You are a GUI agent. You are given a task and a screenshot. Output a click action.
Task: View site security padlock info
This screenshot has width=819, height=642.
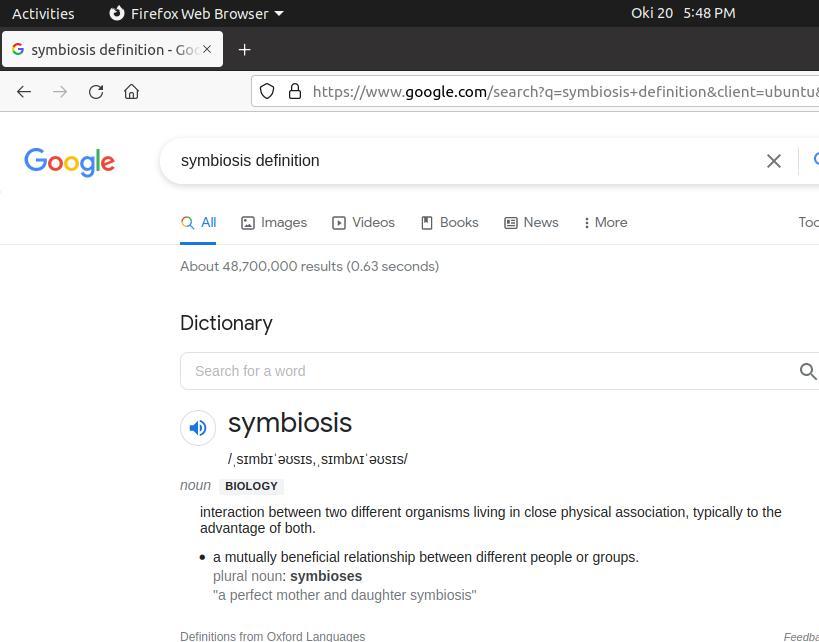[x=295, y=91]
